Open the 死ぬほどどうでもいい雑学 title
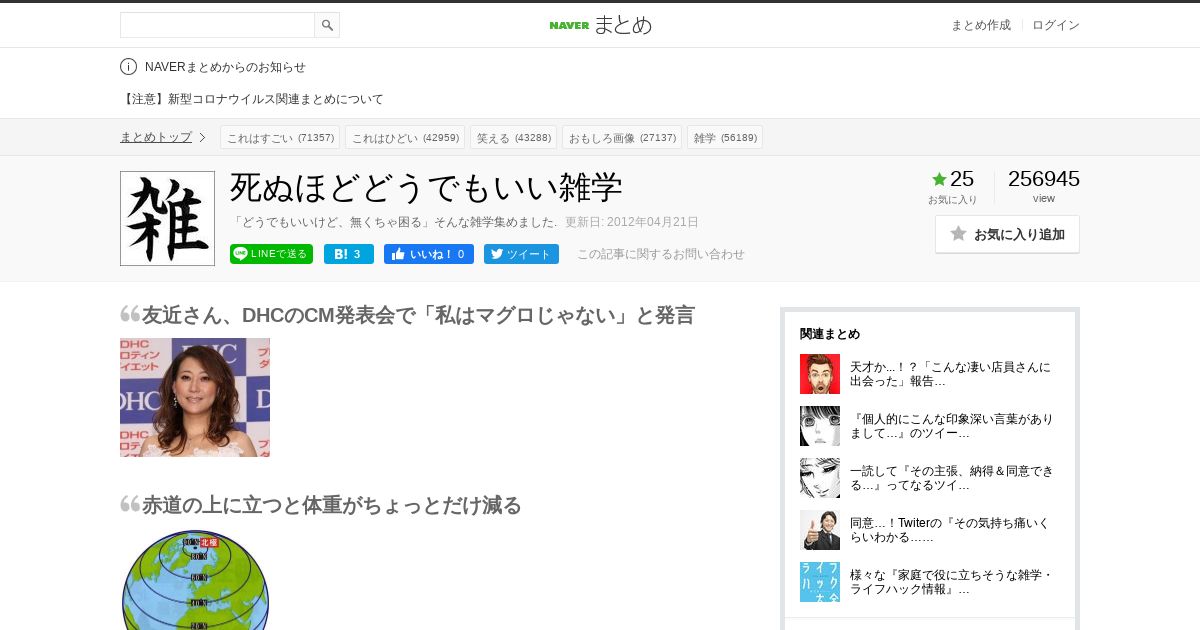Screen dimensions: 1200x630 [x=426, y=187]
